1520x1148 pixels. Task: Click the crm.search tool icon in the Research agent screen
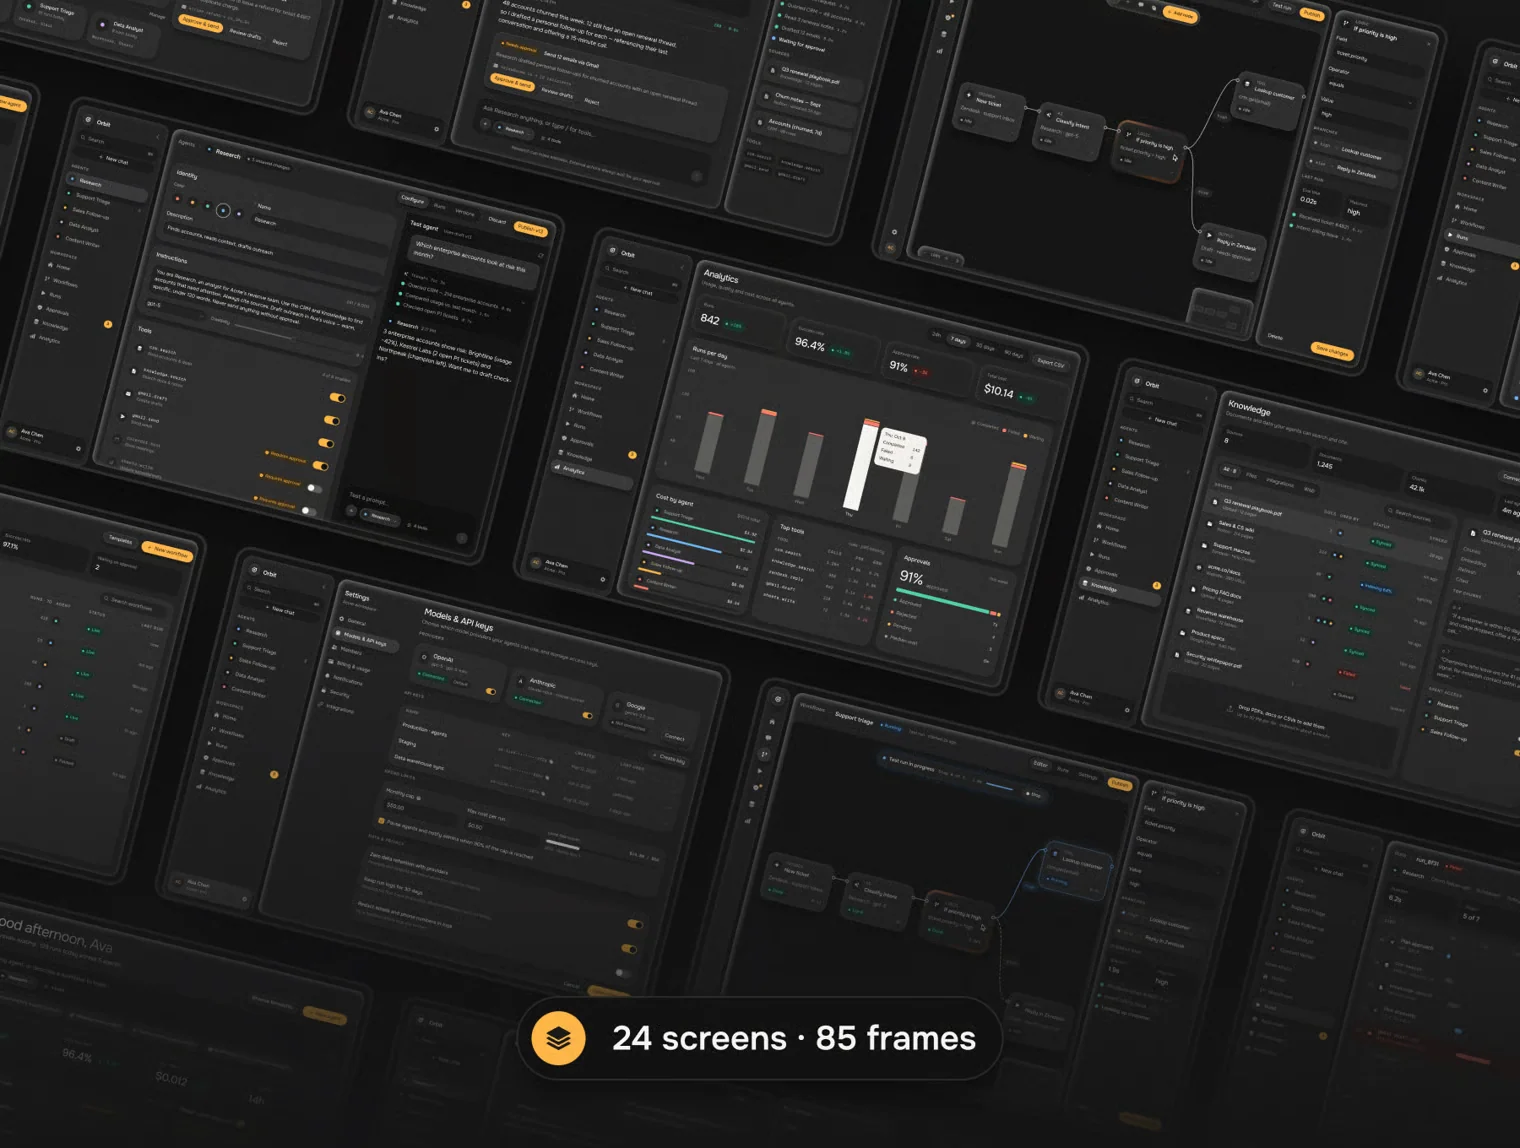click(x=139, y=349)
